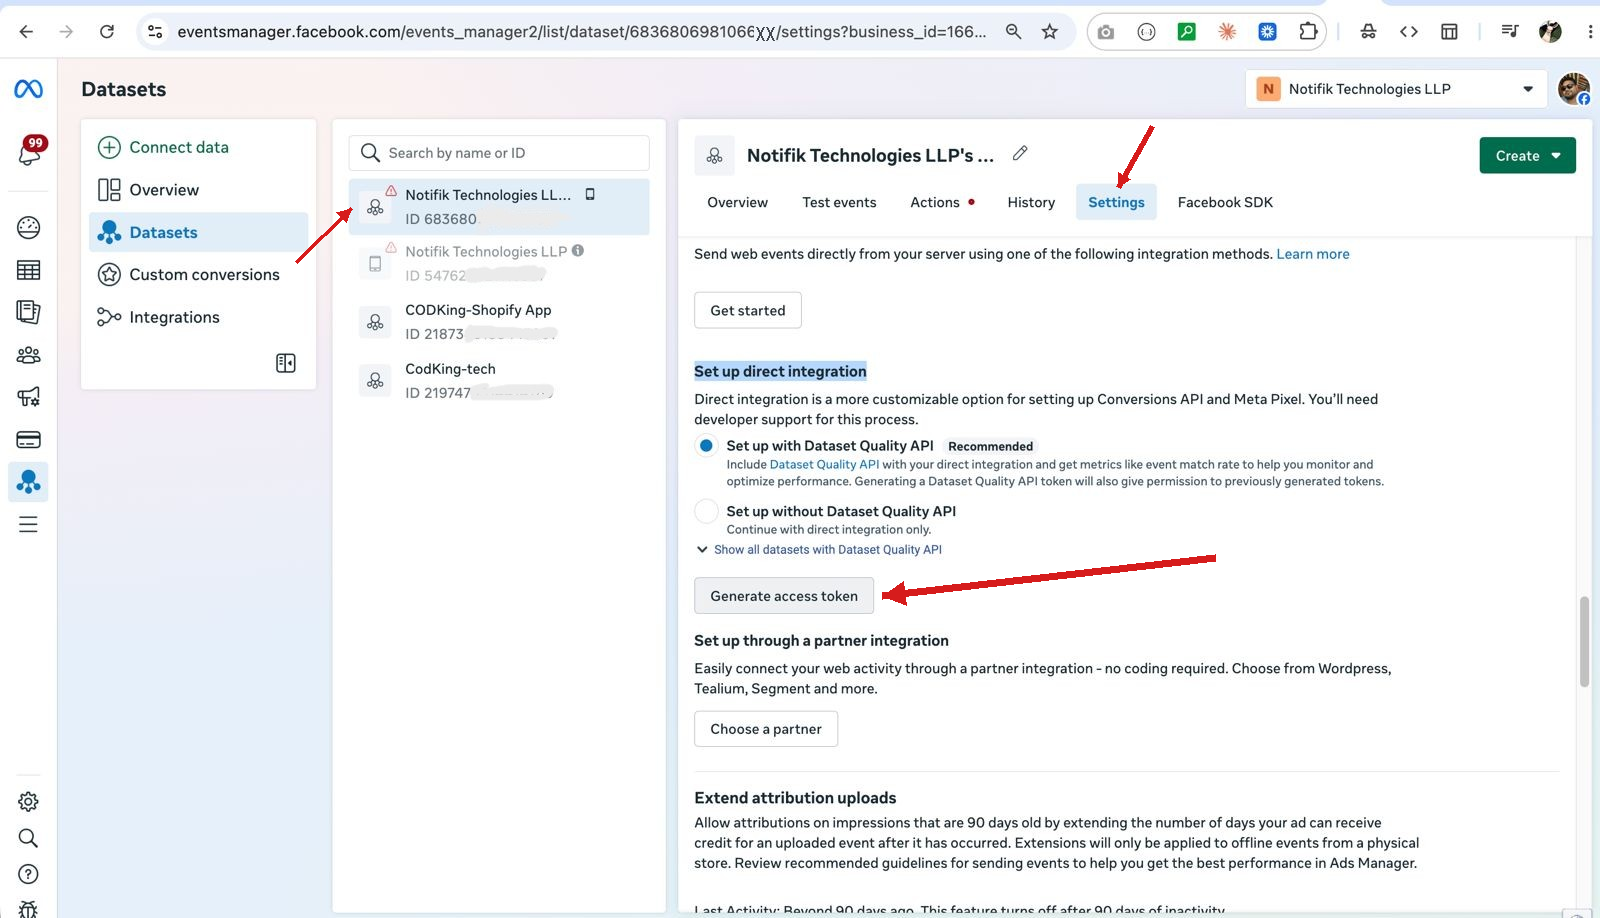1600x918 pixels.
Task: Open the billing card icon in sidebar
Action: click(28, 440)
